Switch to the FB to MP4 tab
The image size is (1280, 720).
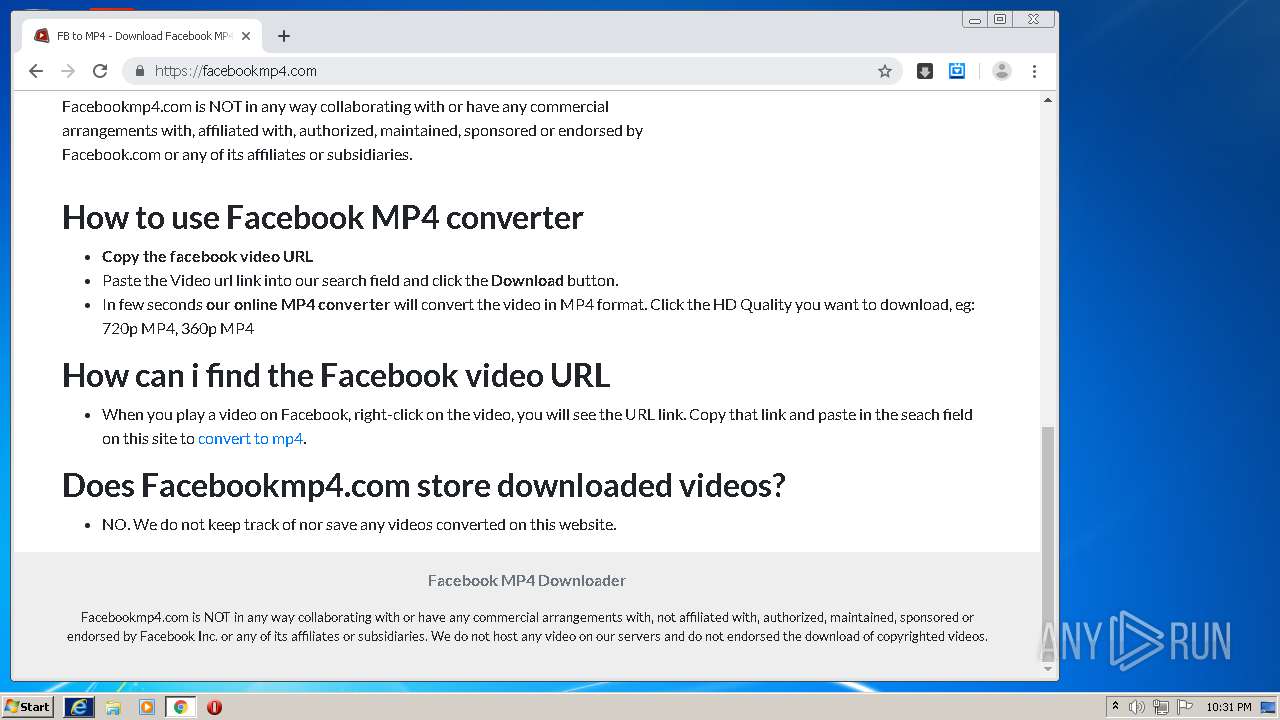(x=142, y=36)
